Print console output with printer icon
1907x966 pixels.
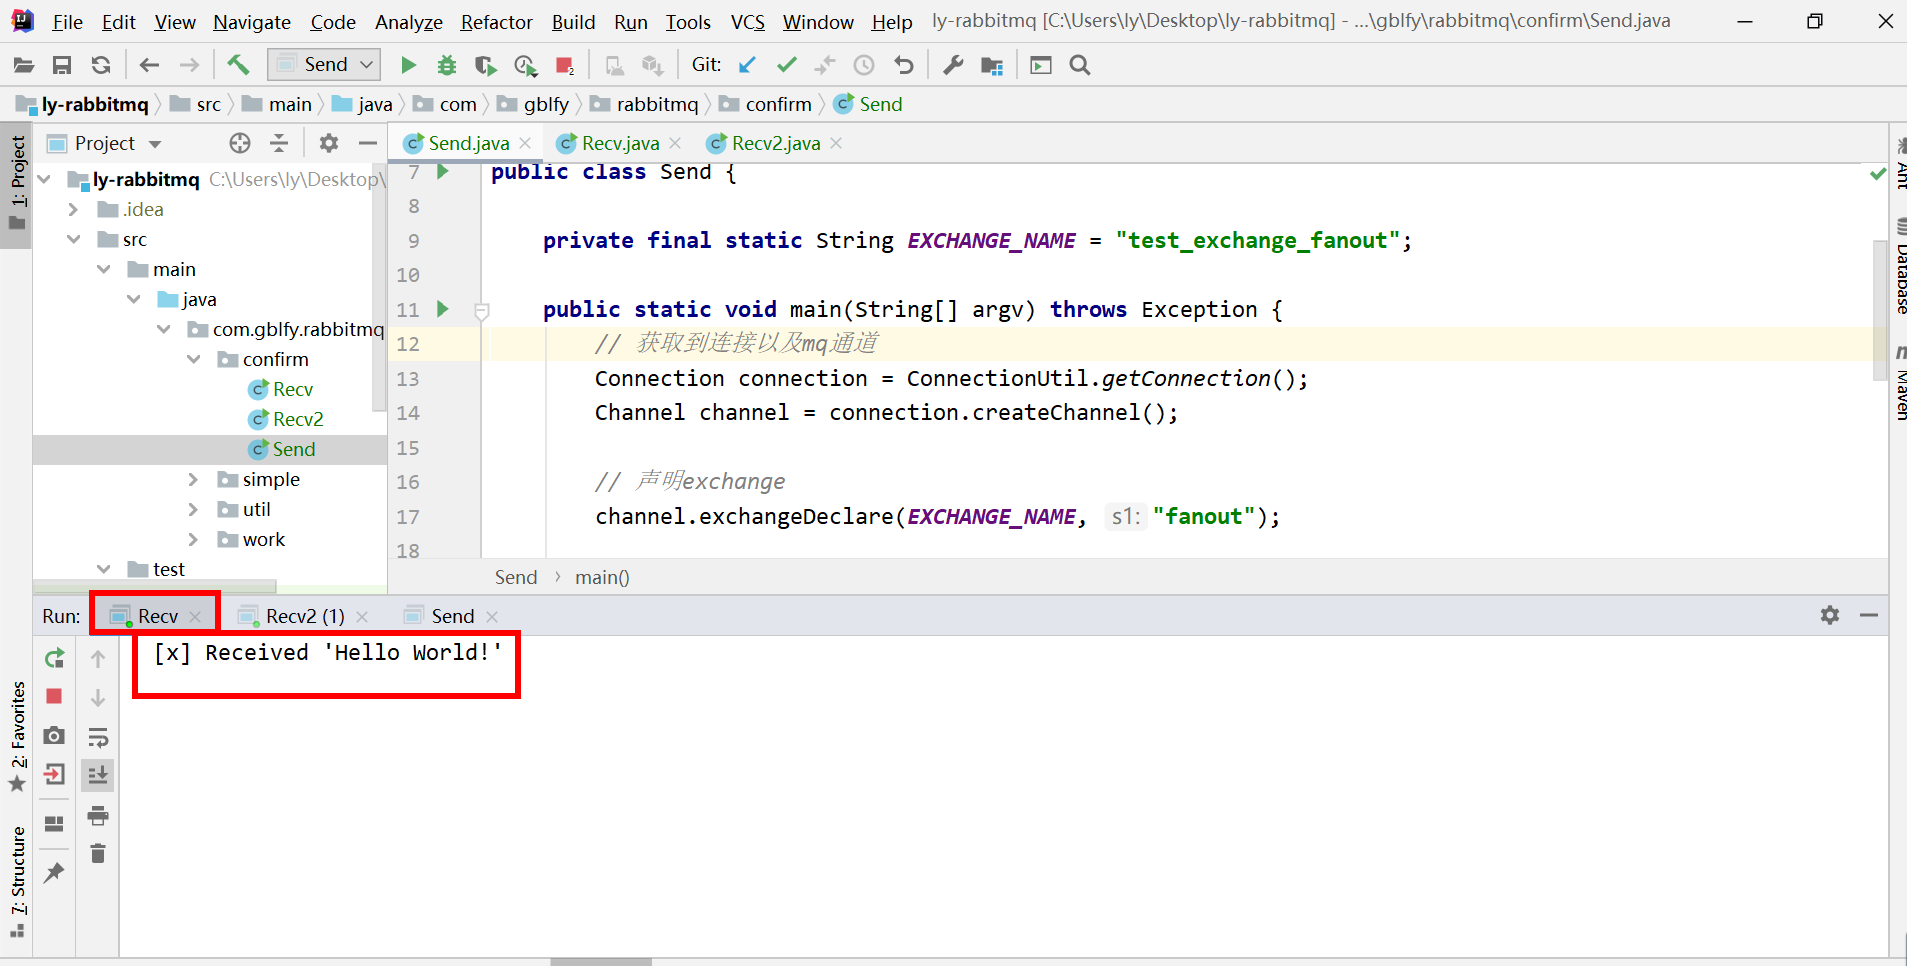tap(98, 815)
